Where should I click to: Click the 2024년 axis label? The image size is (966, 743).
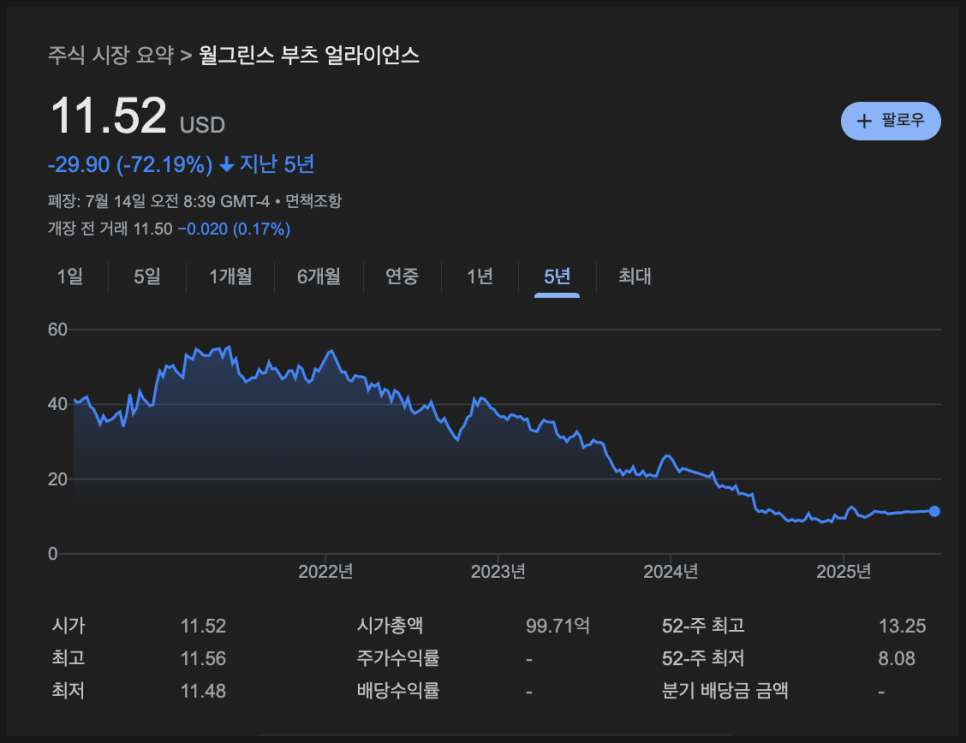670,572
